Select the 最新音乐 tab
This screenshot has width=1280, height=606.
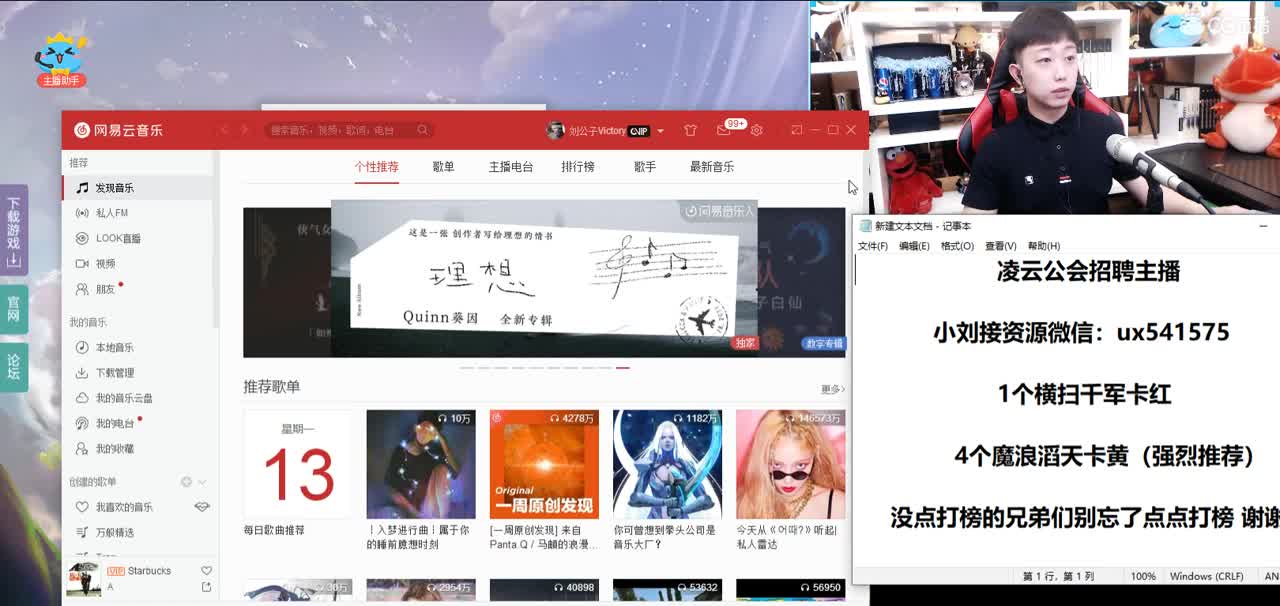pyautogui.click(x=712, y=167)
